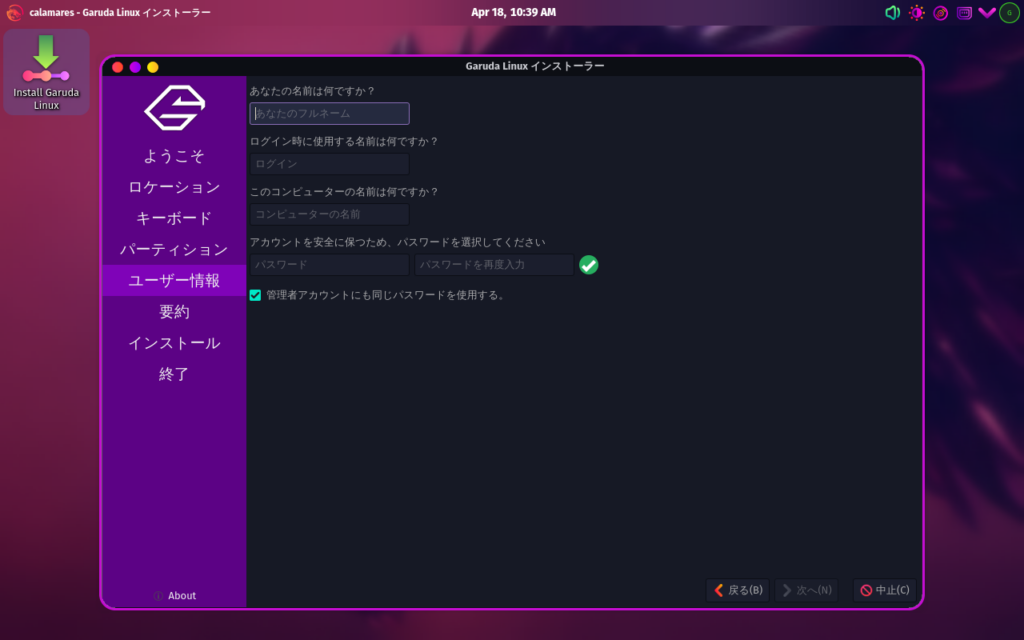1024x640 pixels.
Task: Click the disc media icon in tray
Action: 940,13
